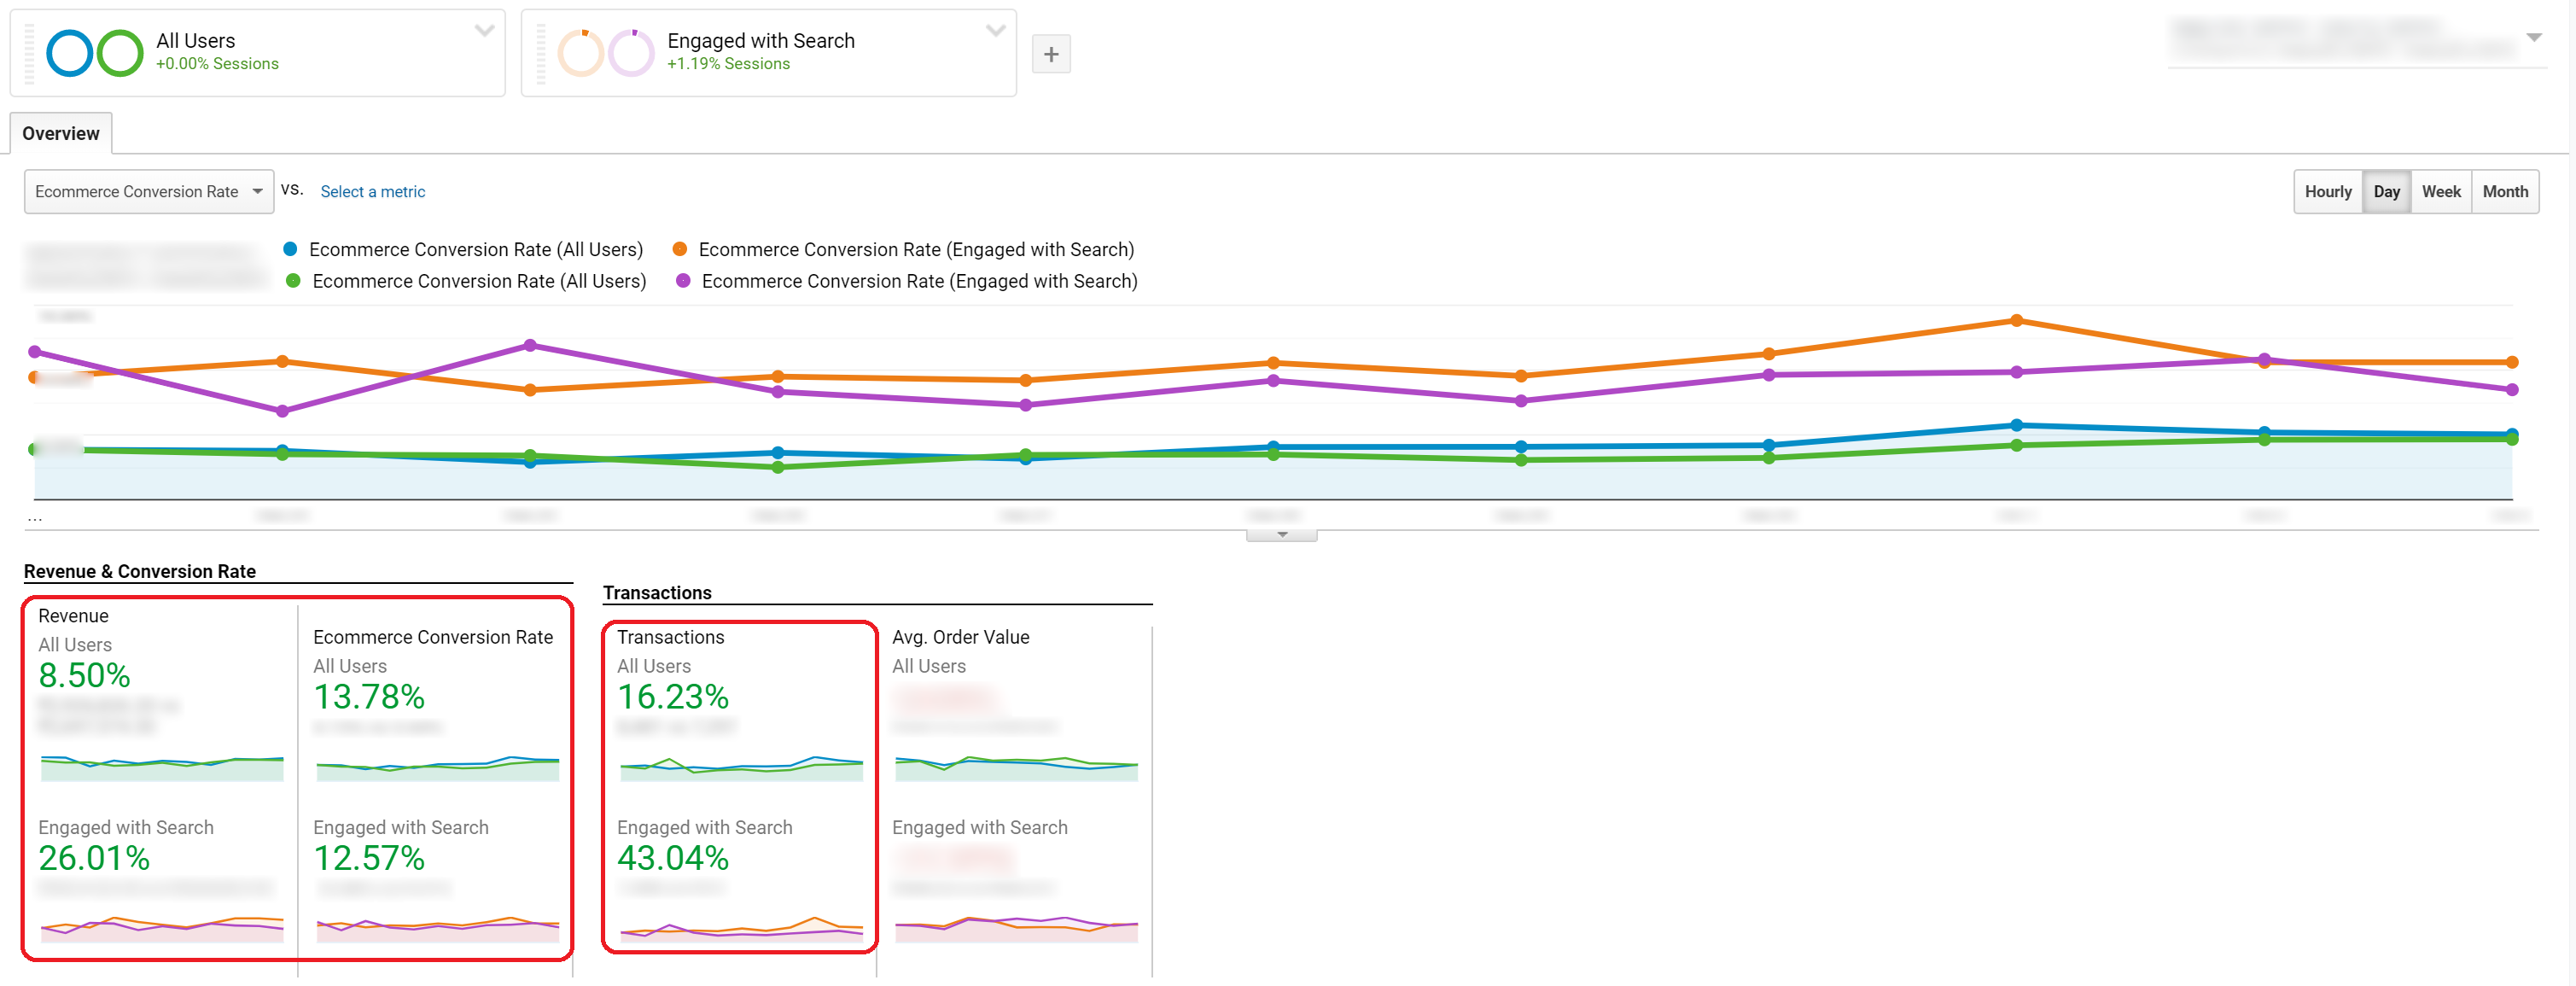The height and width of the screenshot is (986, 2576).
Task: Open the date range dropdown arrow
Action: (x=2533, y=37)
